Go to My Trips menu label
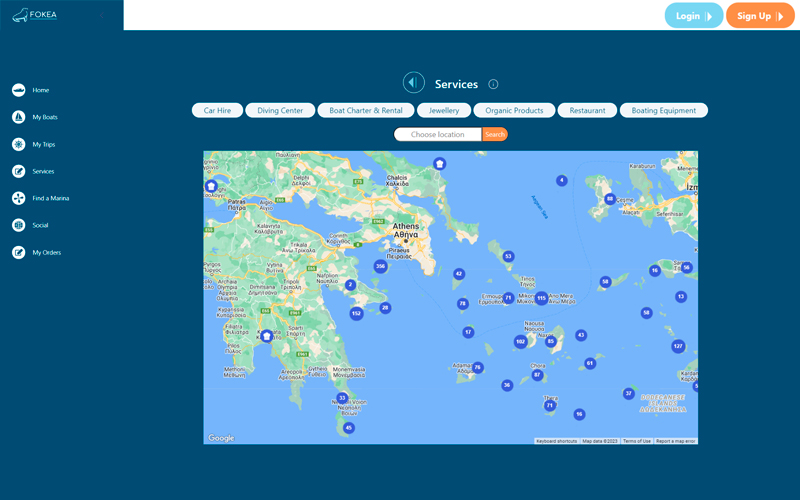This screenshot has width=800, height=500. pyautogui.click(x=44, y=144)
